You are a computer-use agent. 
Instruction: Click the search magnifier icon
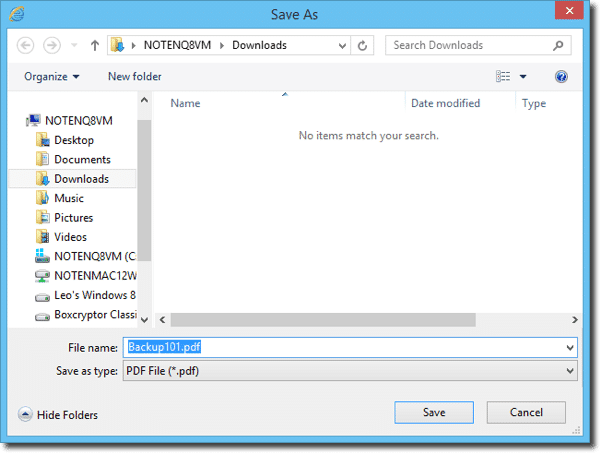(558, 46)
